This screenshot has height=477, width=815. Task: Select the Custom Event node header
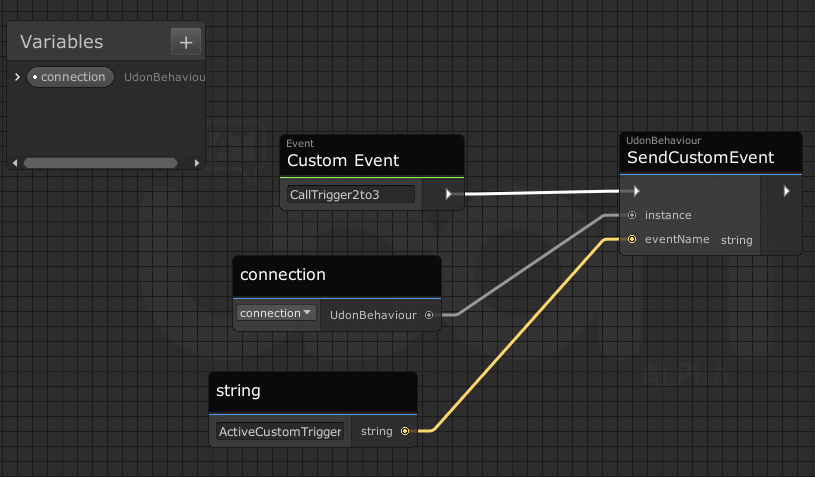pyautogui.click(x=372, y=155)
